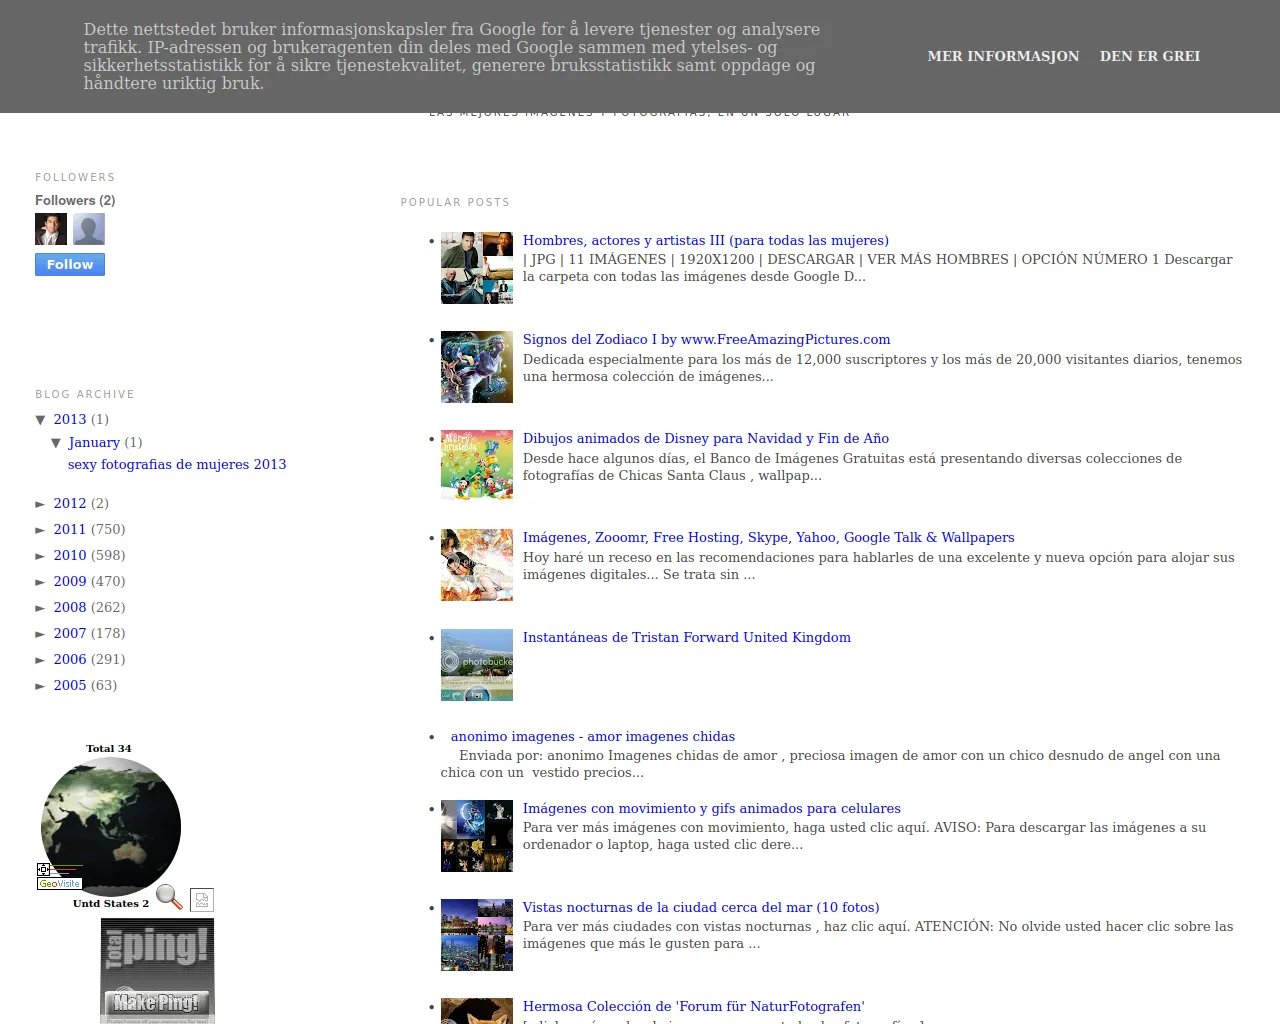
Task: Click the magnifying glass icon beside the globe
Action: coord(169,897)
